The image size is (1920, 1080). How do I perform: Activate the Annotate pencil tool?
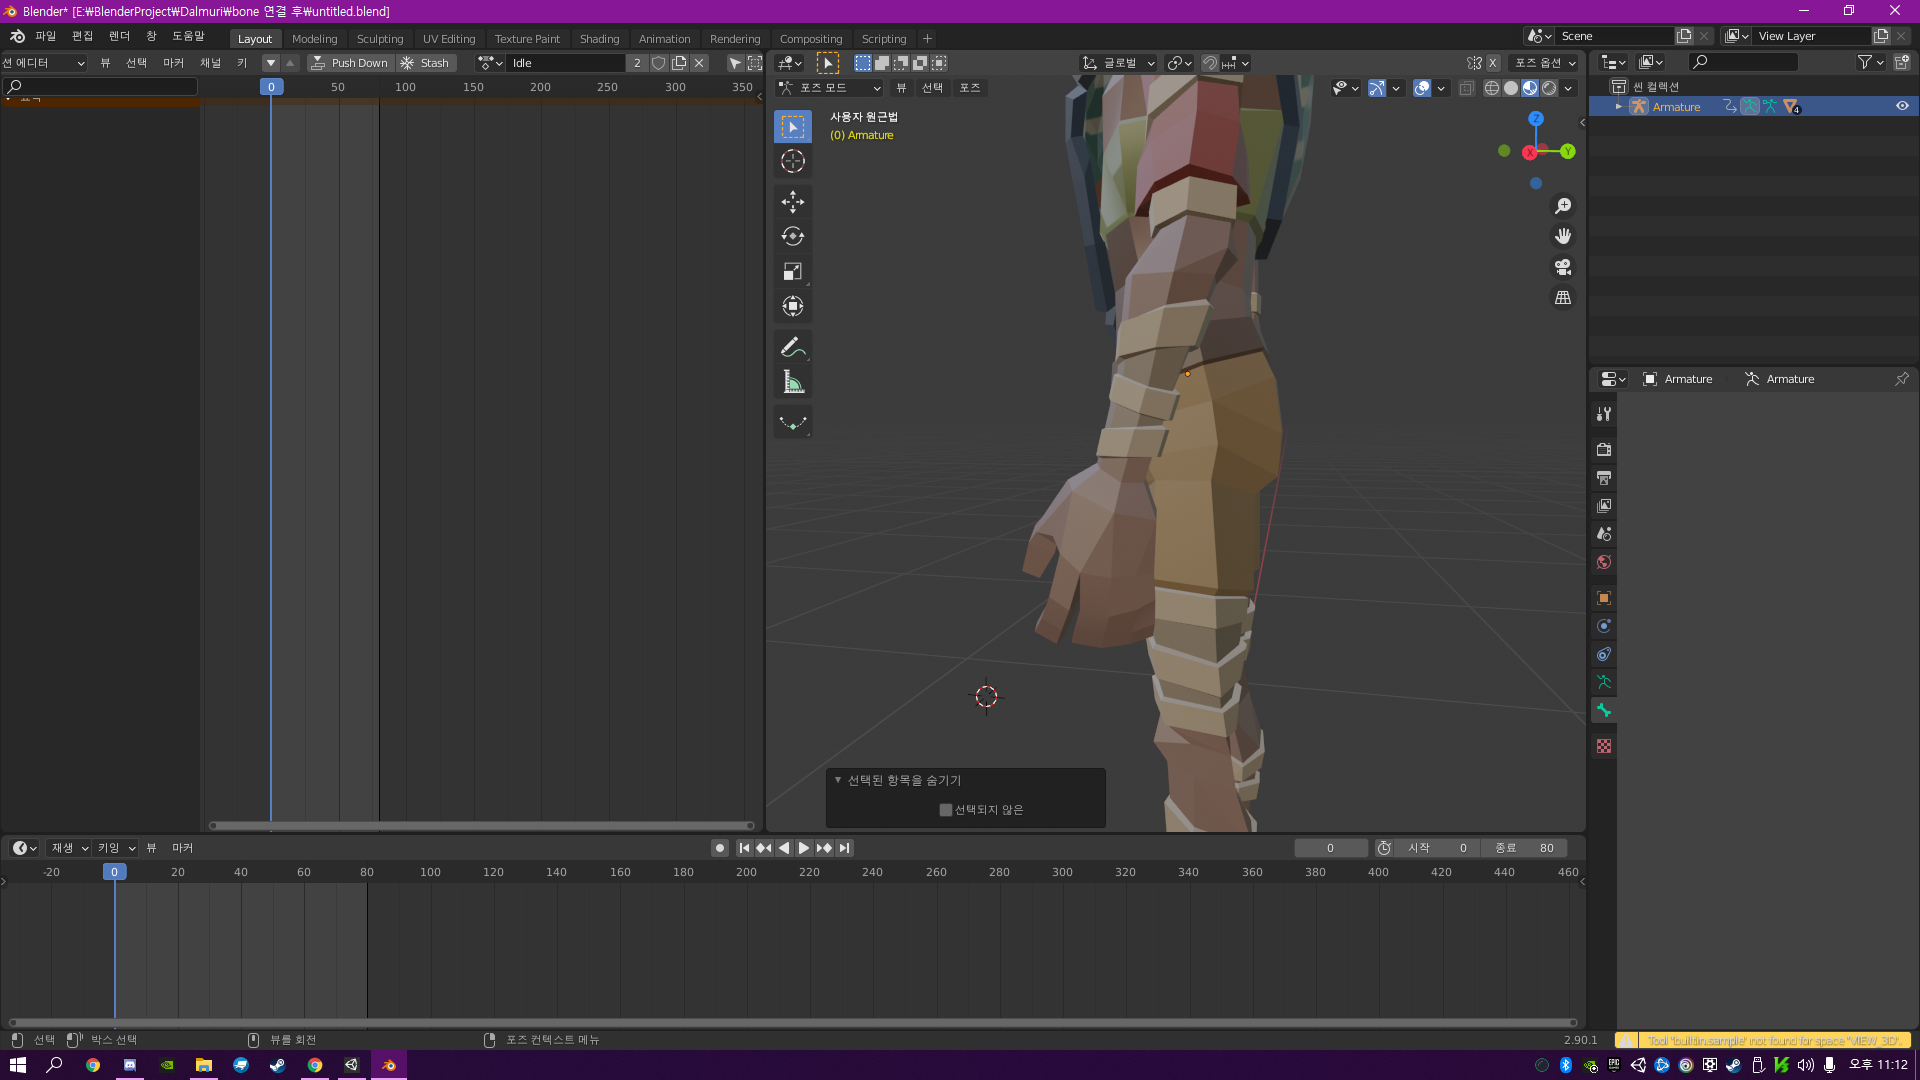792,347
